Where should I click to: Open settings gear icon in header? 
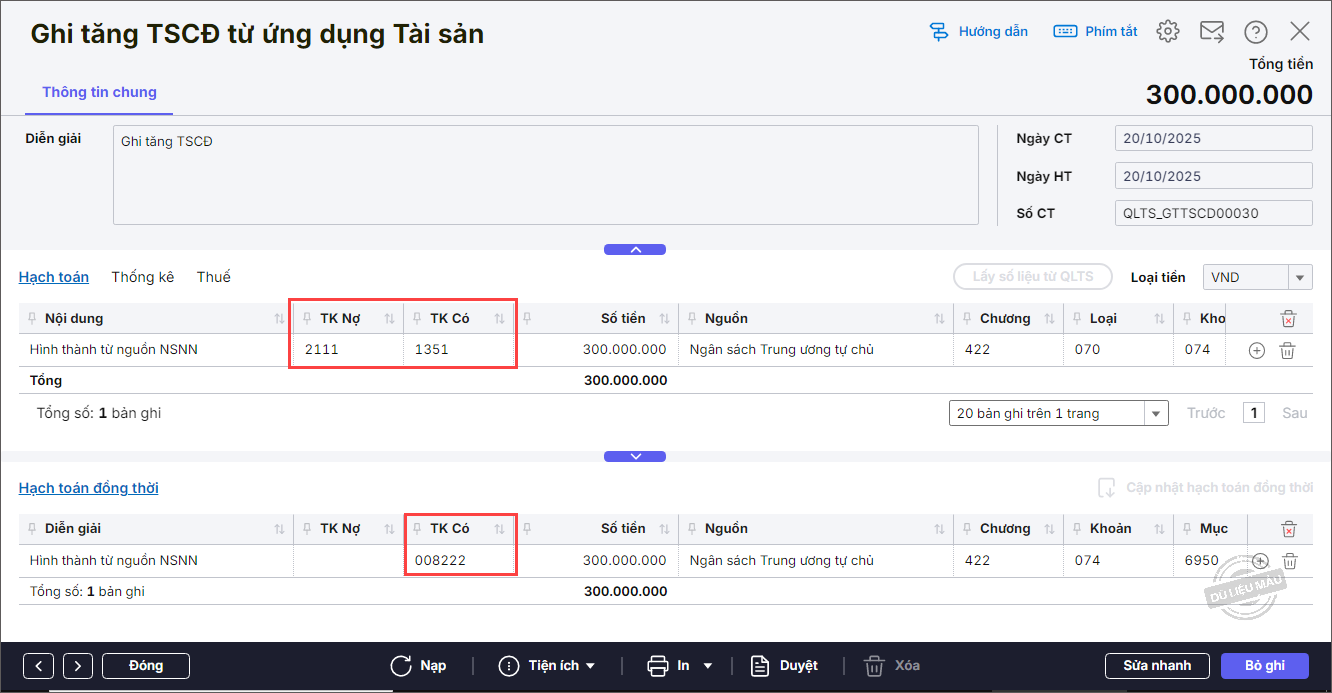click(1168, 32)
